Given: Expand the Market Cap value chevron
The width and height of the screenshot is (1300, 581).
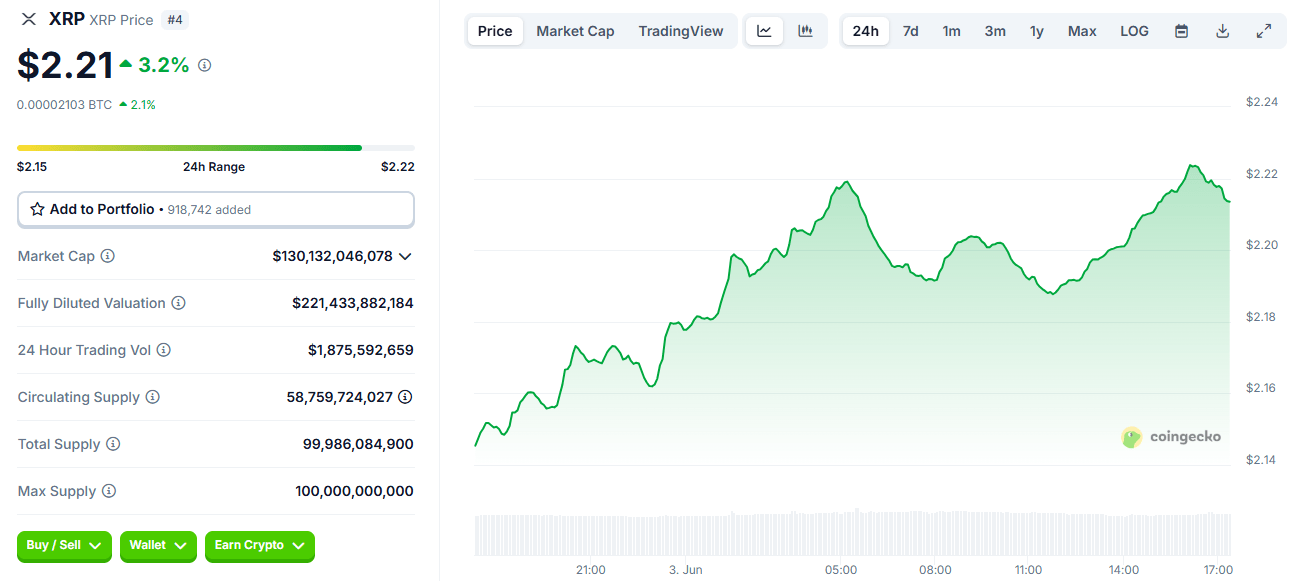Looking at the screenshot, I should [x=405, y=257].
